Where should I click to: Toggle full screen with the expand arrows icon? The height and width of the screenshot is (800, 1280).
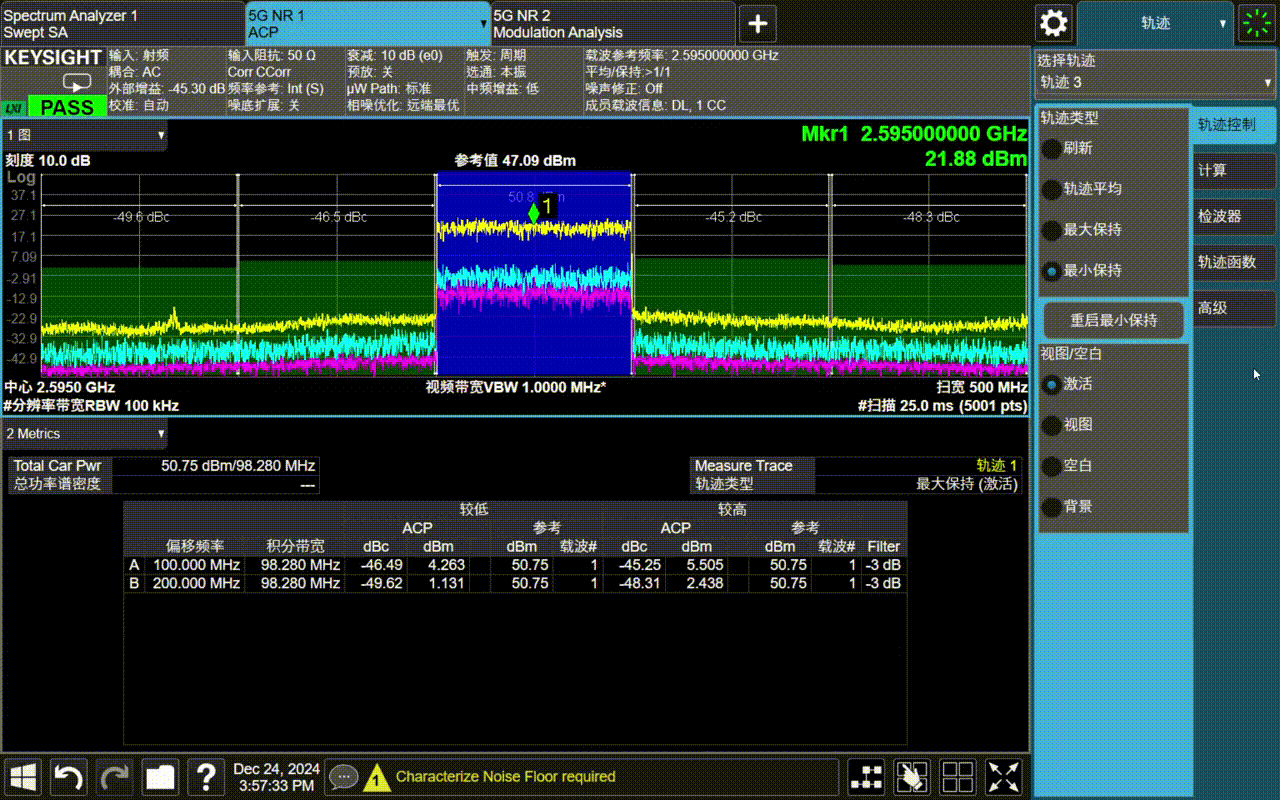tap(1004, 777)
